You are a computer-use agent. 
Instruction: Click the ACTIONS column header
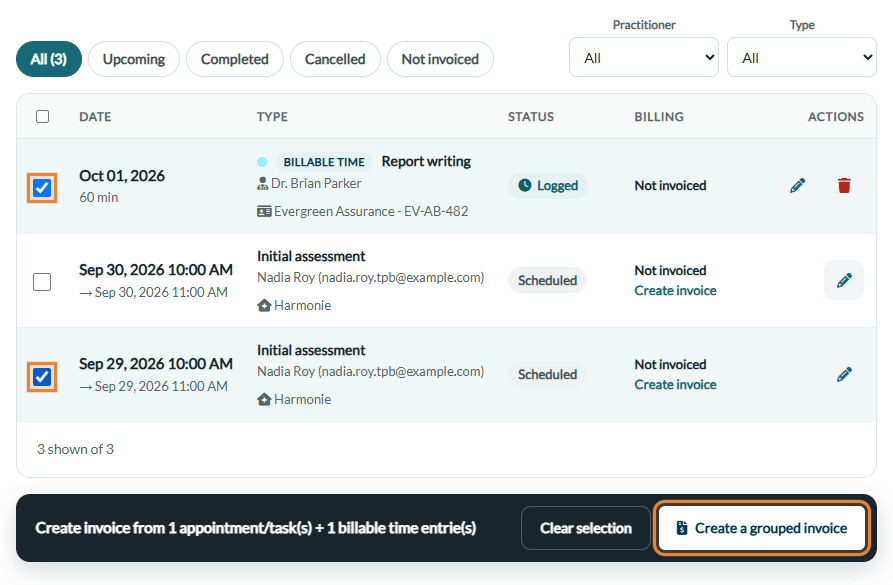click(x=835, y=116)
